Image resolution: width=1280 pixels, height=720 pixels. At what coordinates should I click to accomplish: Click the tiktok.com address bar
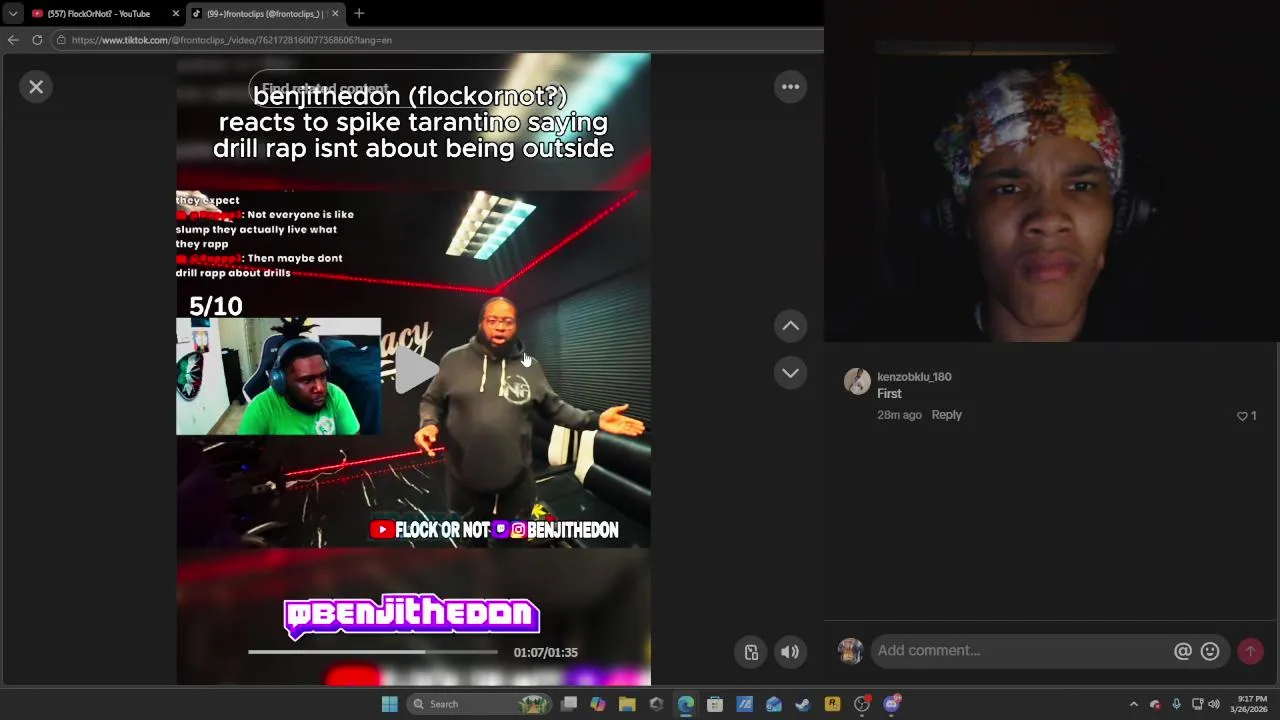[435, 40]
